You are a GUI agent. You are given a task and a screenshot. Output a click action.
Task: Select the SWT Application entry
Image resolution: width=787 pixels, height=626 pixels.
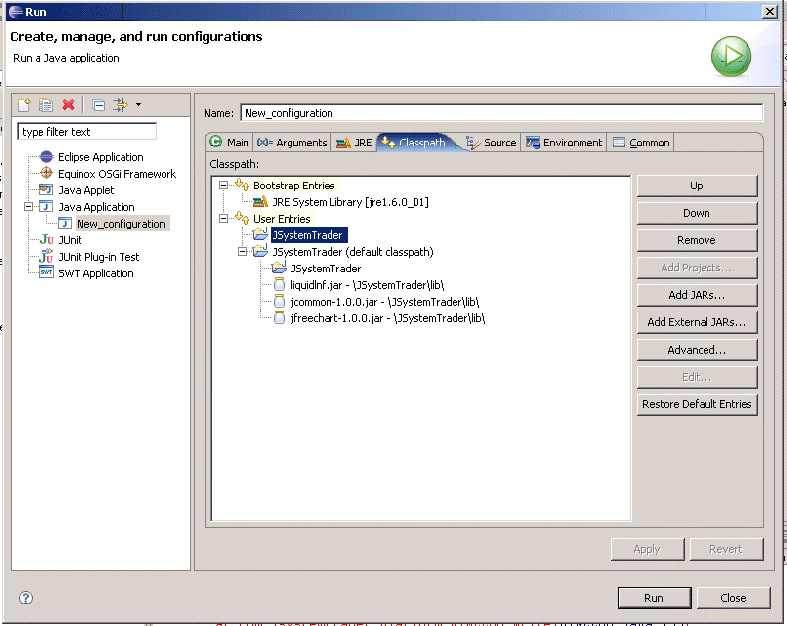(x=95, y=274)
